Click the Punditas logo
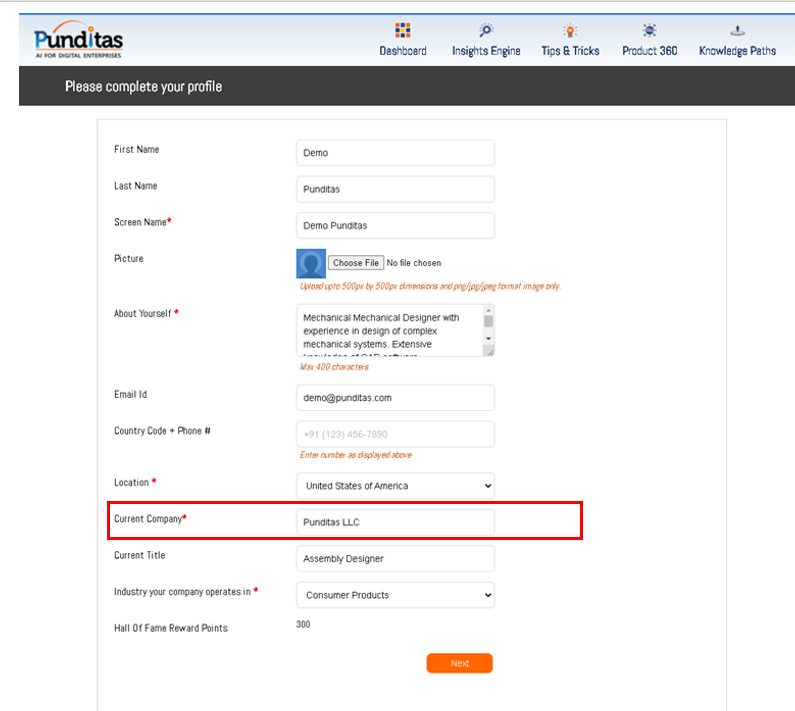 [79, 41]
